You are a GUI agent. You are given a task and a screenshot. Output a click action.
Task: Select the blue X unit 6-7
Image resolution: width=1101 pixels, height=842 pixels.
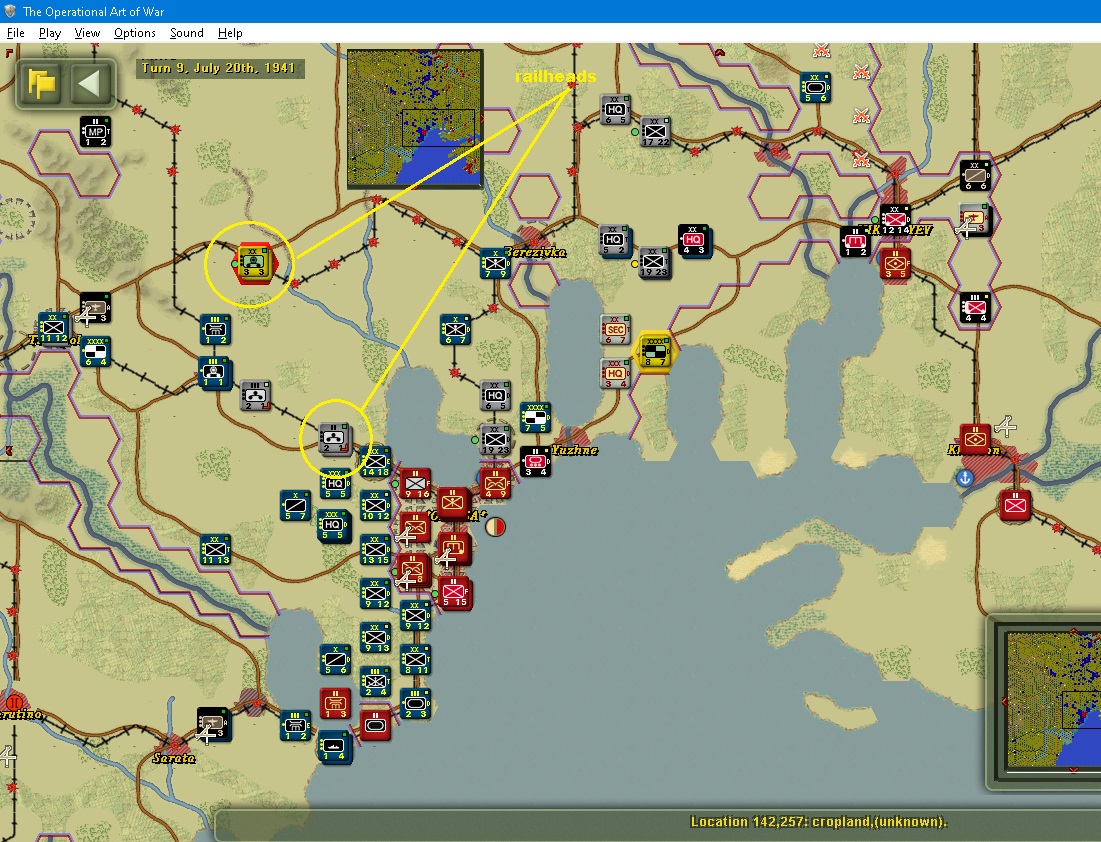pyautogui.click(x=455, y=329)
